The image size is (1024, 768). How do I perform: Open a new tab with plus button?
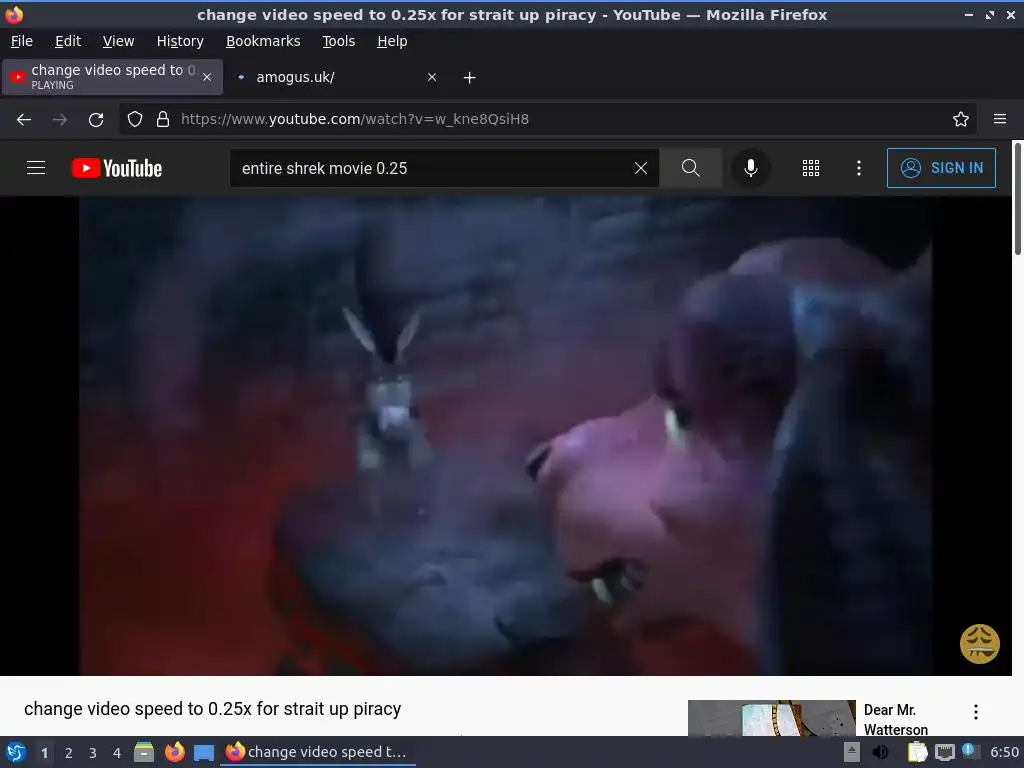[x=469, y=78]
